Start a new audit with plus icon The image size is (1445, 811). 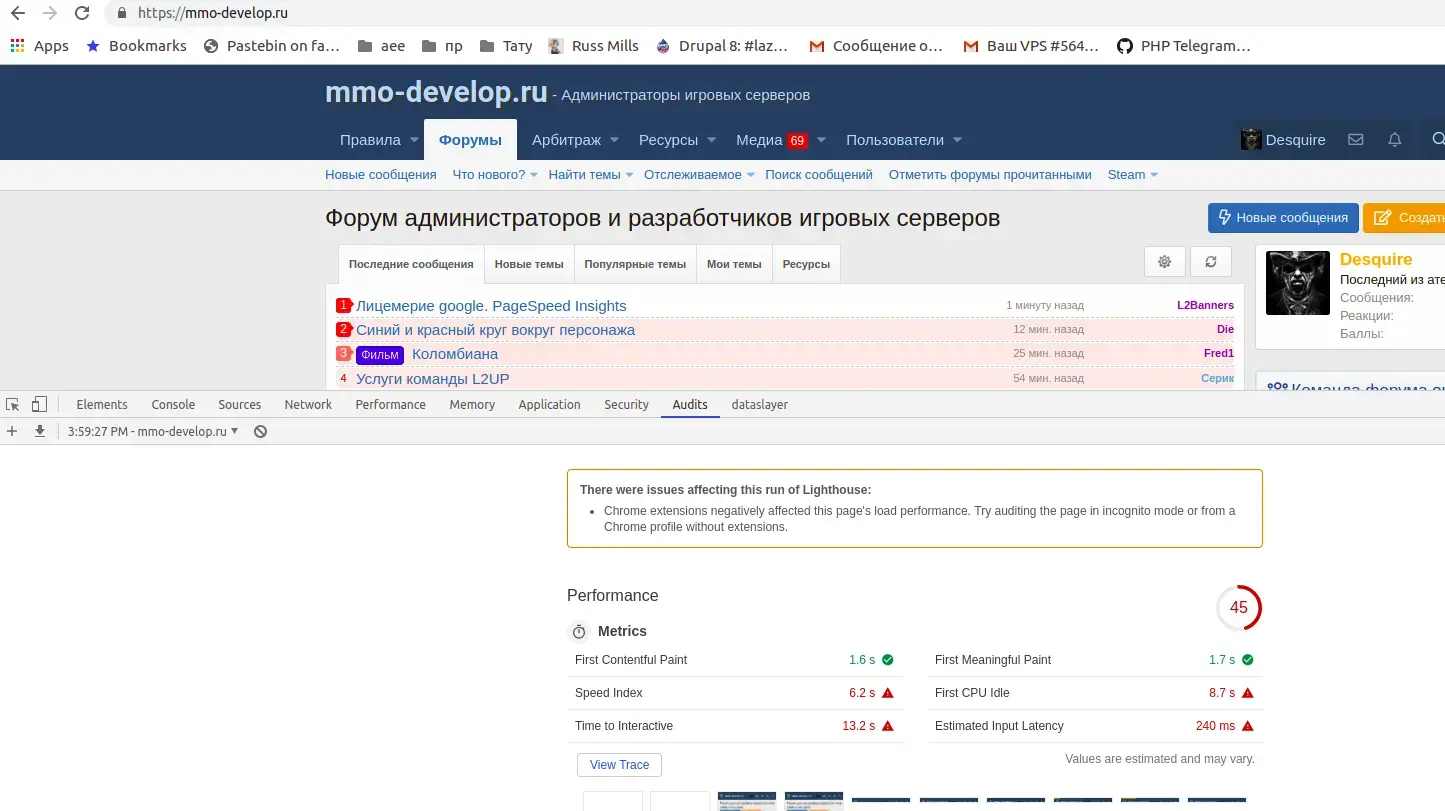pos(12,431)
